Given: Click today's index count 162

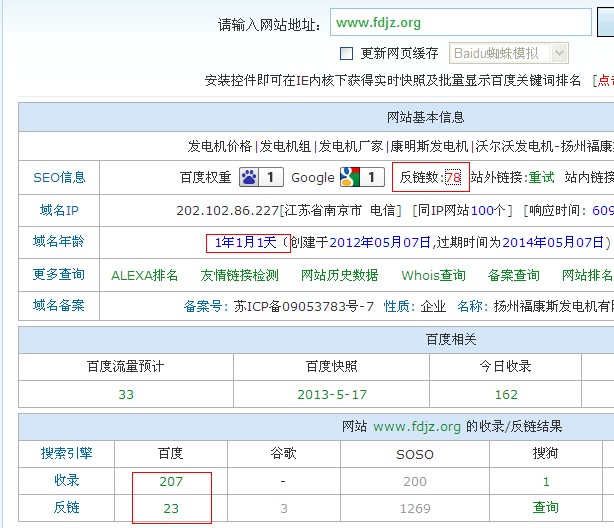Looking at the screenshot, I should coord(506,394).
